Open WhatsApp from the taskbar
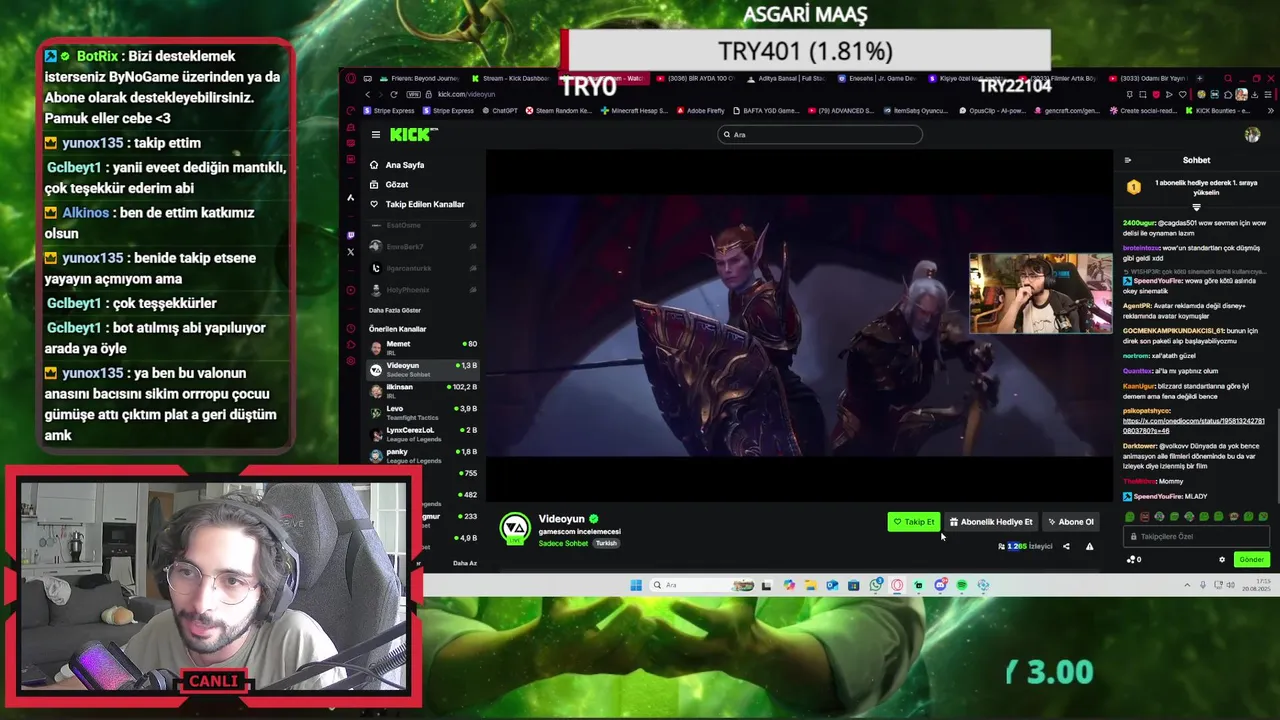 point(876,585)
